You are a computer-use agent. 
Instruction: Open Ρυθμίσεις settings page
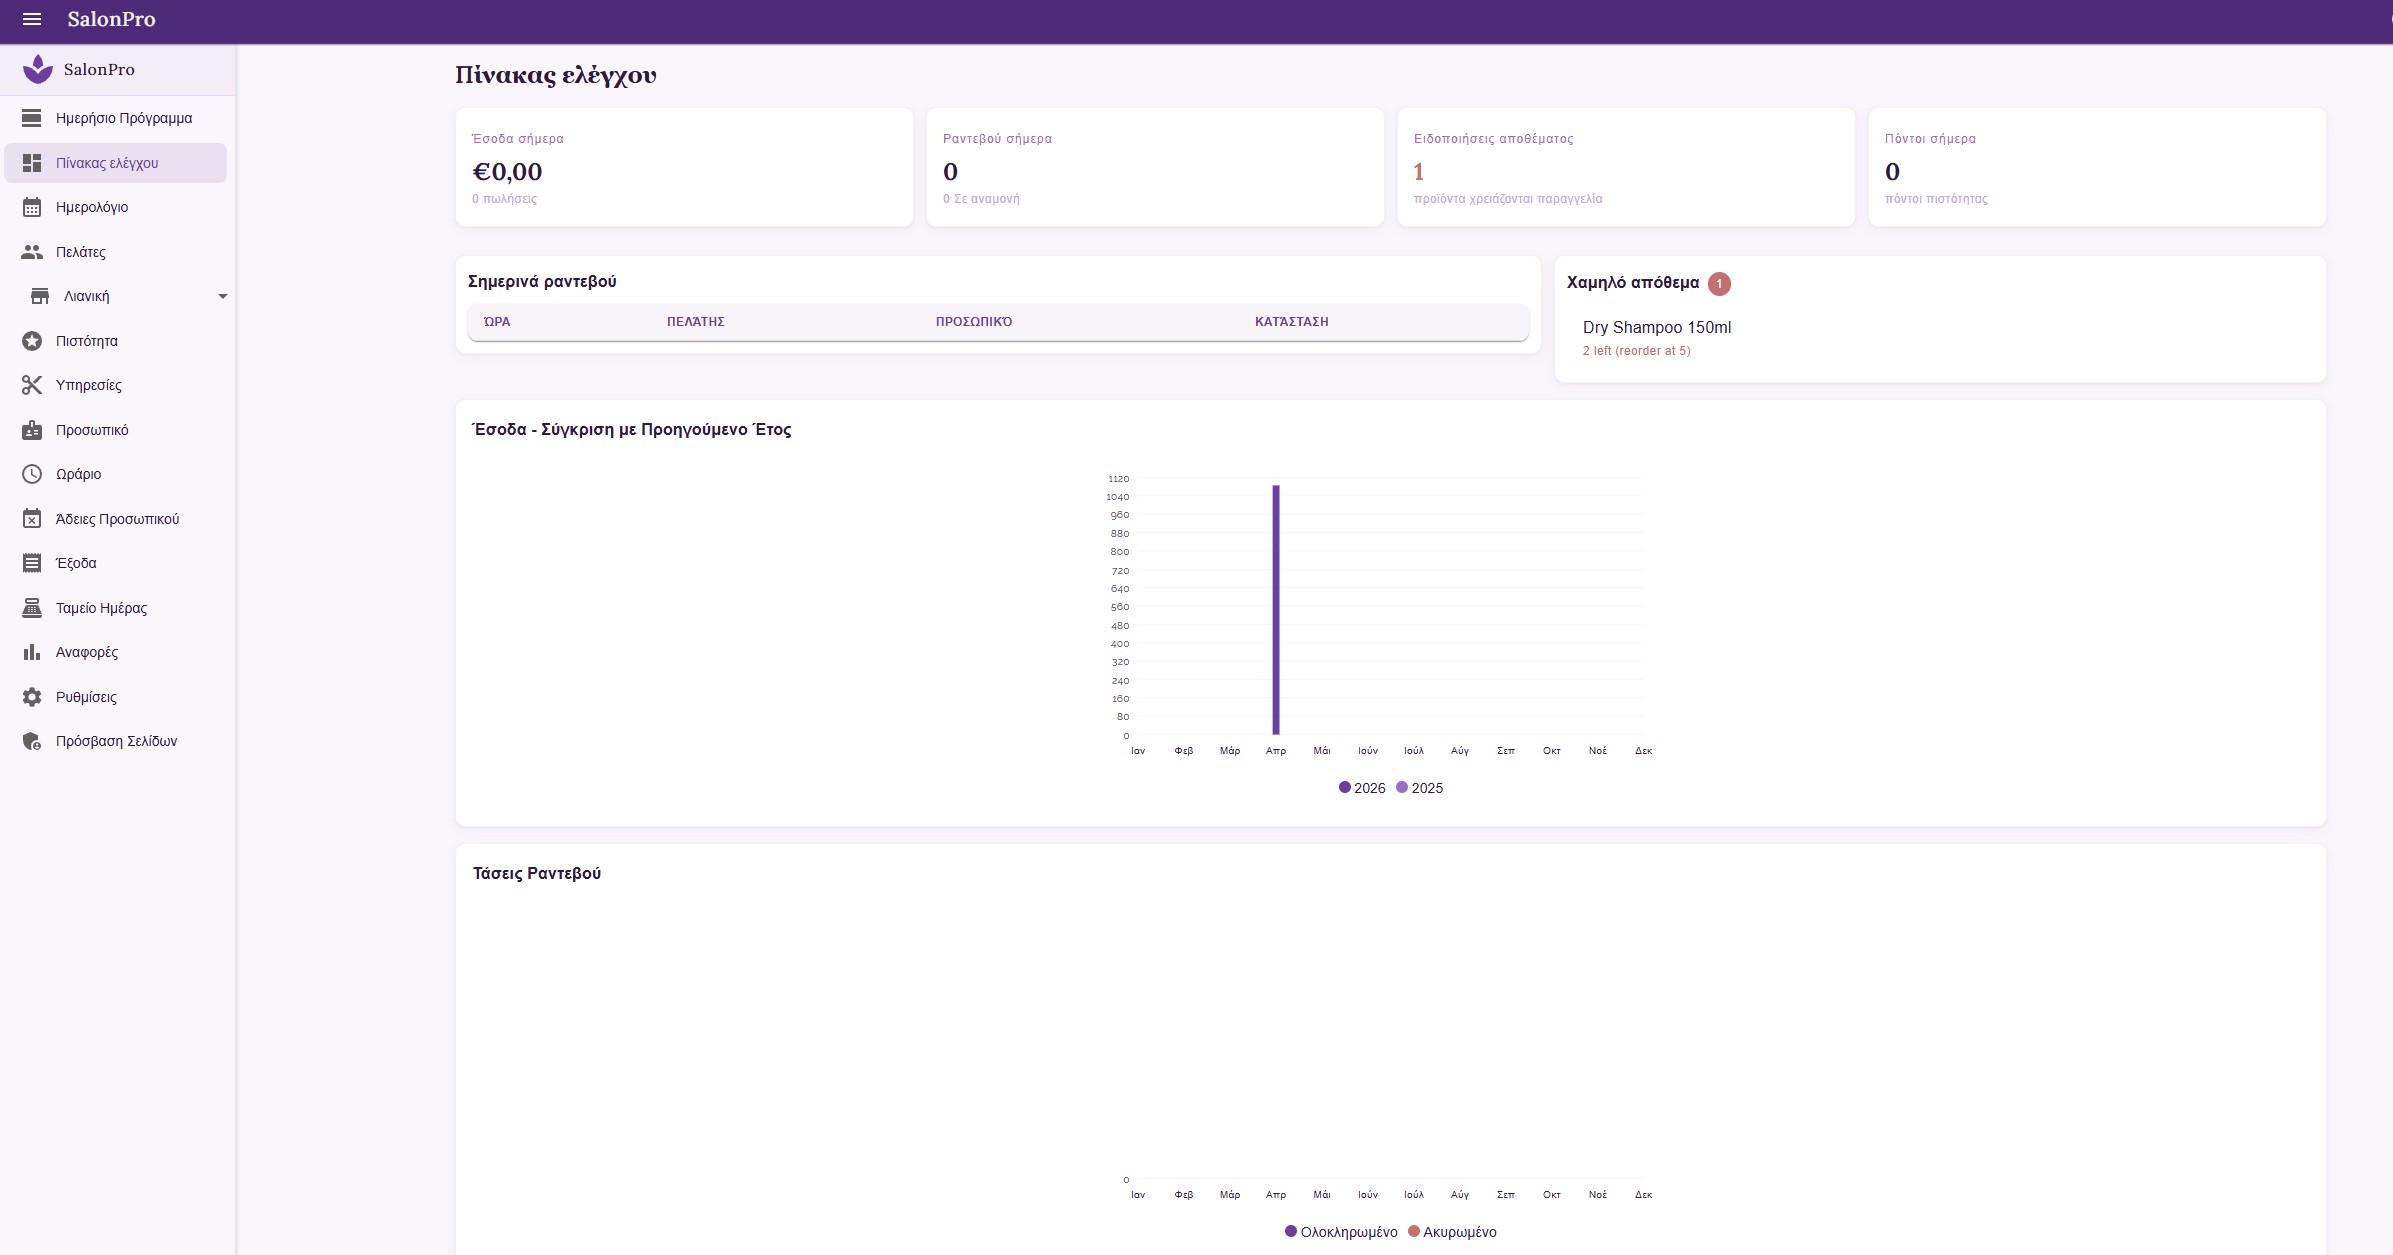pos(116,697)
